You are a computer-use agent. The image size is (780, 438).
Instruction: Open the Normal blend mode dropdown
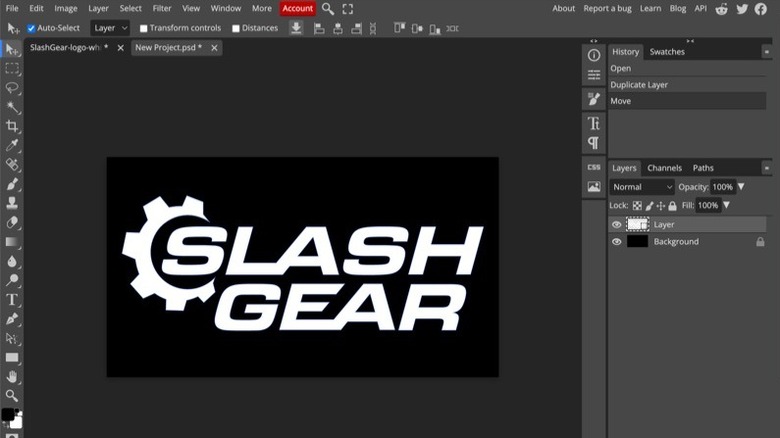pyautogui.click(x=642, y=187)
